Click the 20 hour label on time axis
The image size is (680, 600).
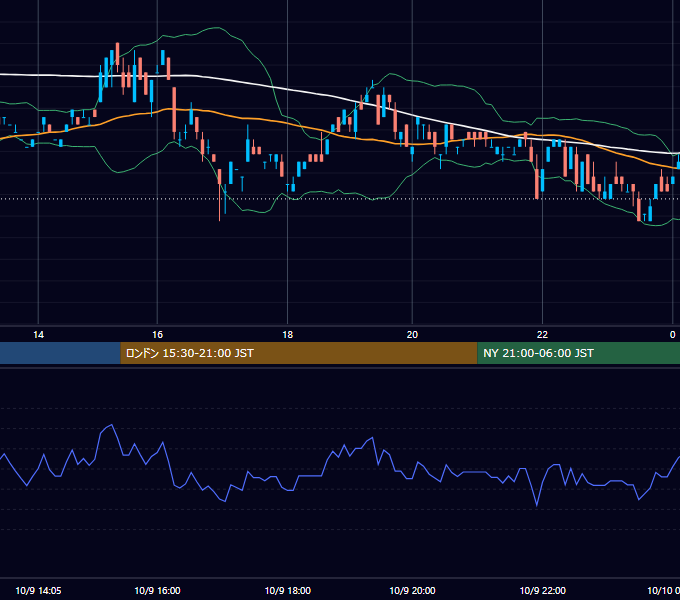pos(412,335)
